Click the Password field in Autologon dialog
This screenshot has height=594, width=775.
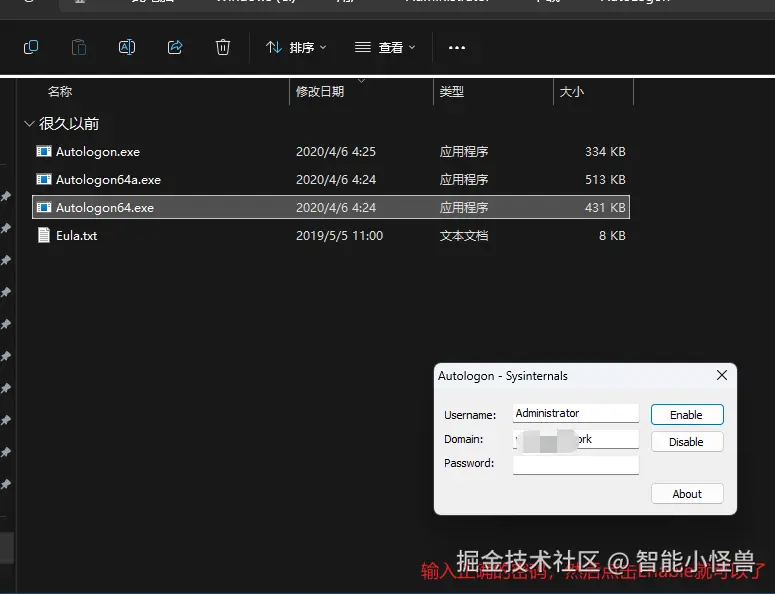point(576,465)
